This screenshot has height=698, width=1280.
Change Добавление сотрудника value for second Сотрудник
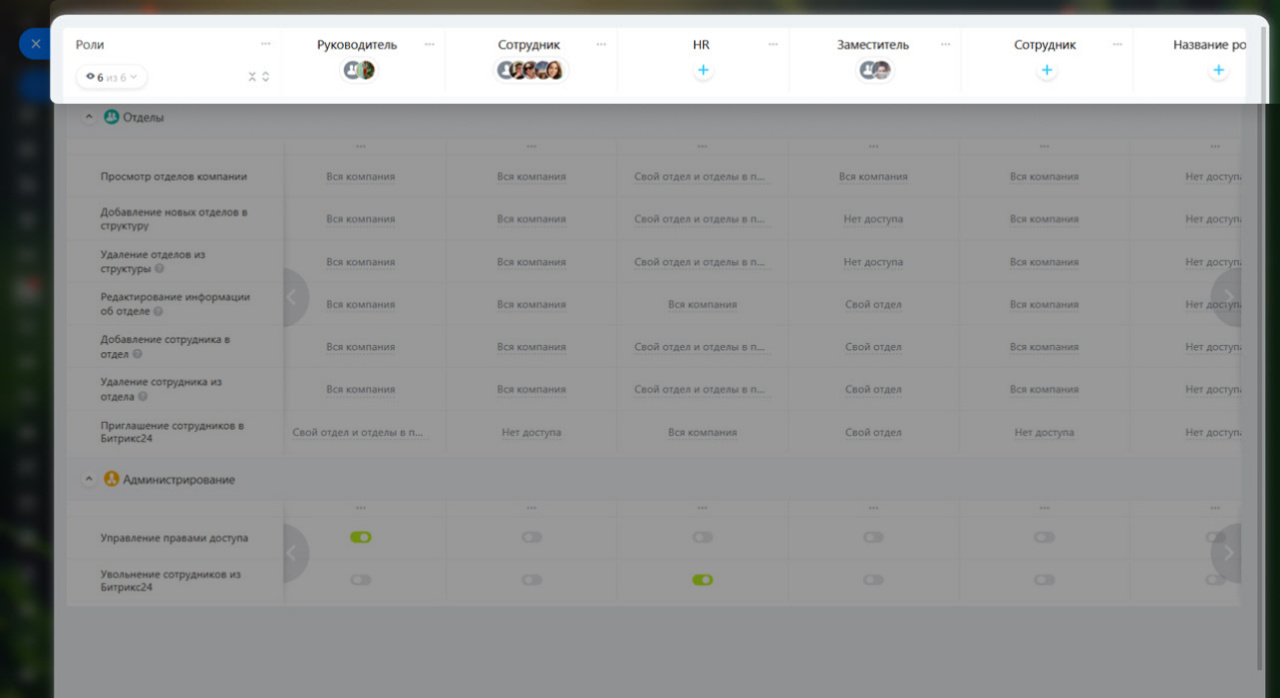click(1044, 347)
